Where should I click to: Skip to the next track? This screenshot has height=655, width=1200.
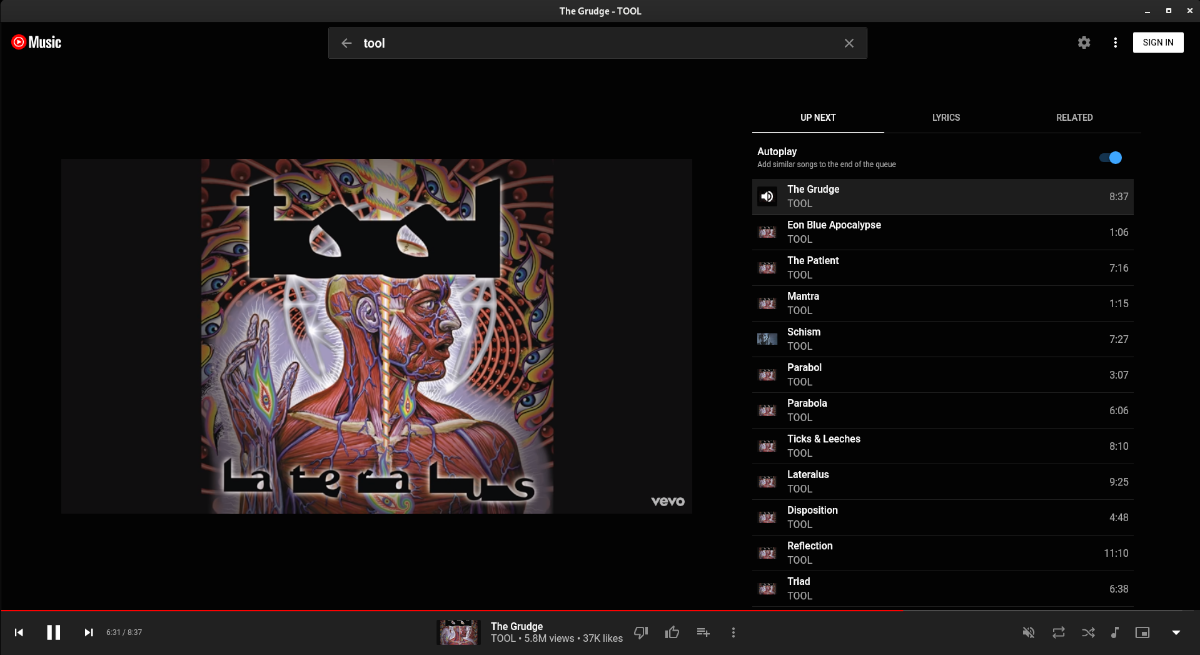88,632
